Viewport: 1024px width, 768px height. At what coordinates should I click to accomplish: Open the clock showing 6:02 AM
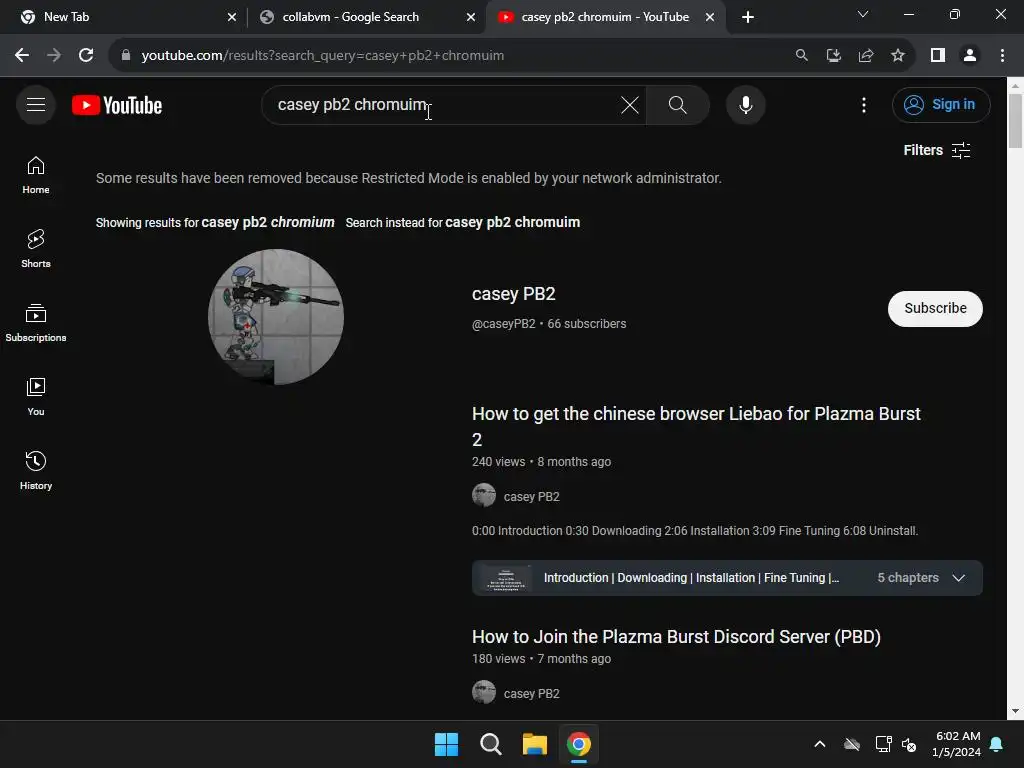point(957,744)
